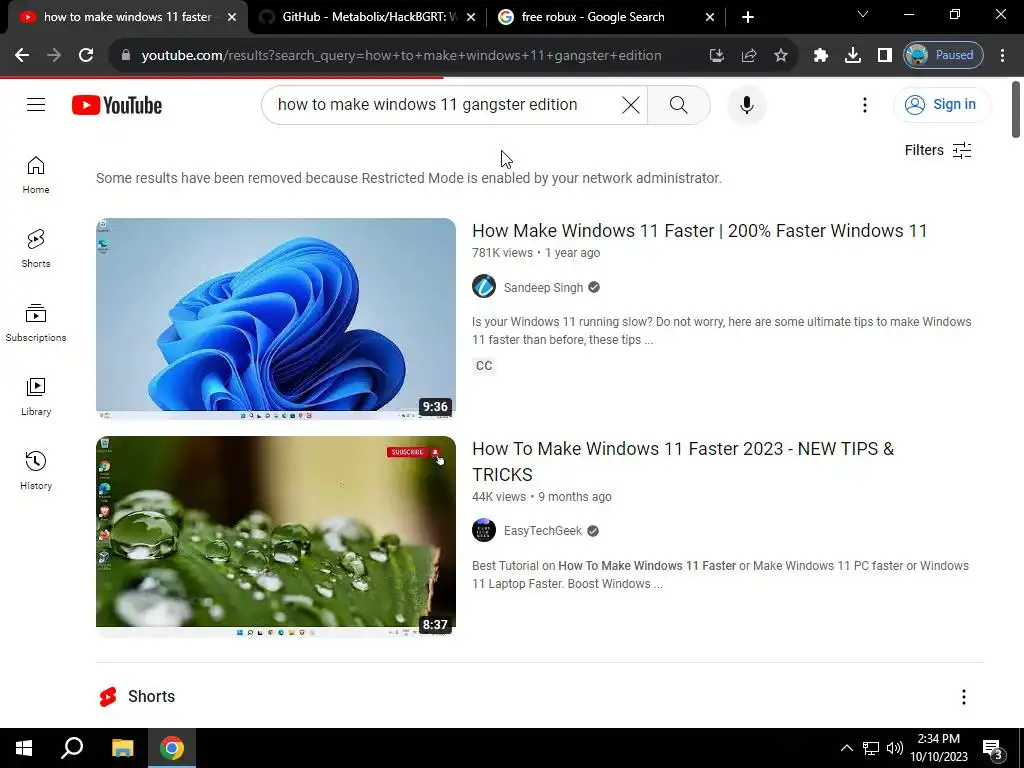Go to Home in the sidebar
The width and height of the screenshot is (1024, 768).
[x=36, y=175]
